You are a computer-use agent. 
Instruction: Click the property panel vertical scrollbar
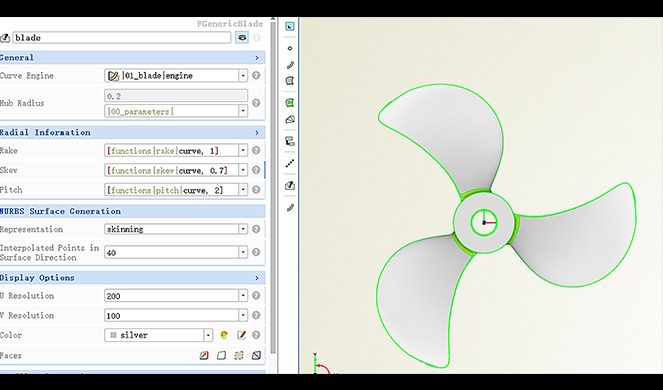(273, 186)
